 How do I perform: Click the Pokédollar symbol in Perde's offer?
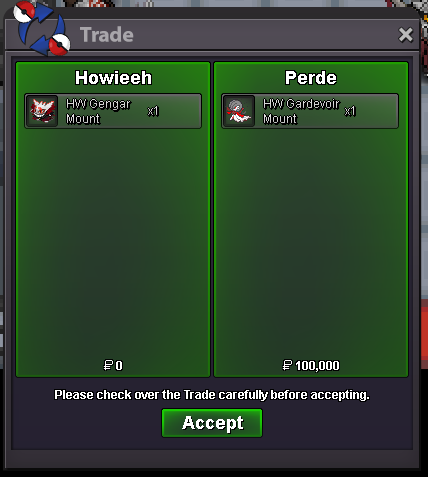coord(287,365)
